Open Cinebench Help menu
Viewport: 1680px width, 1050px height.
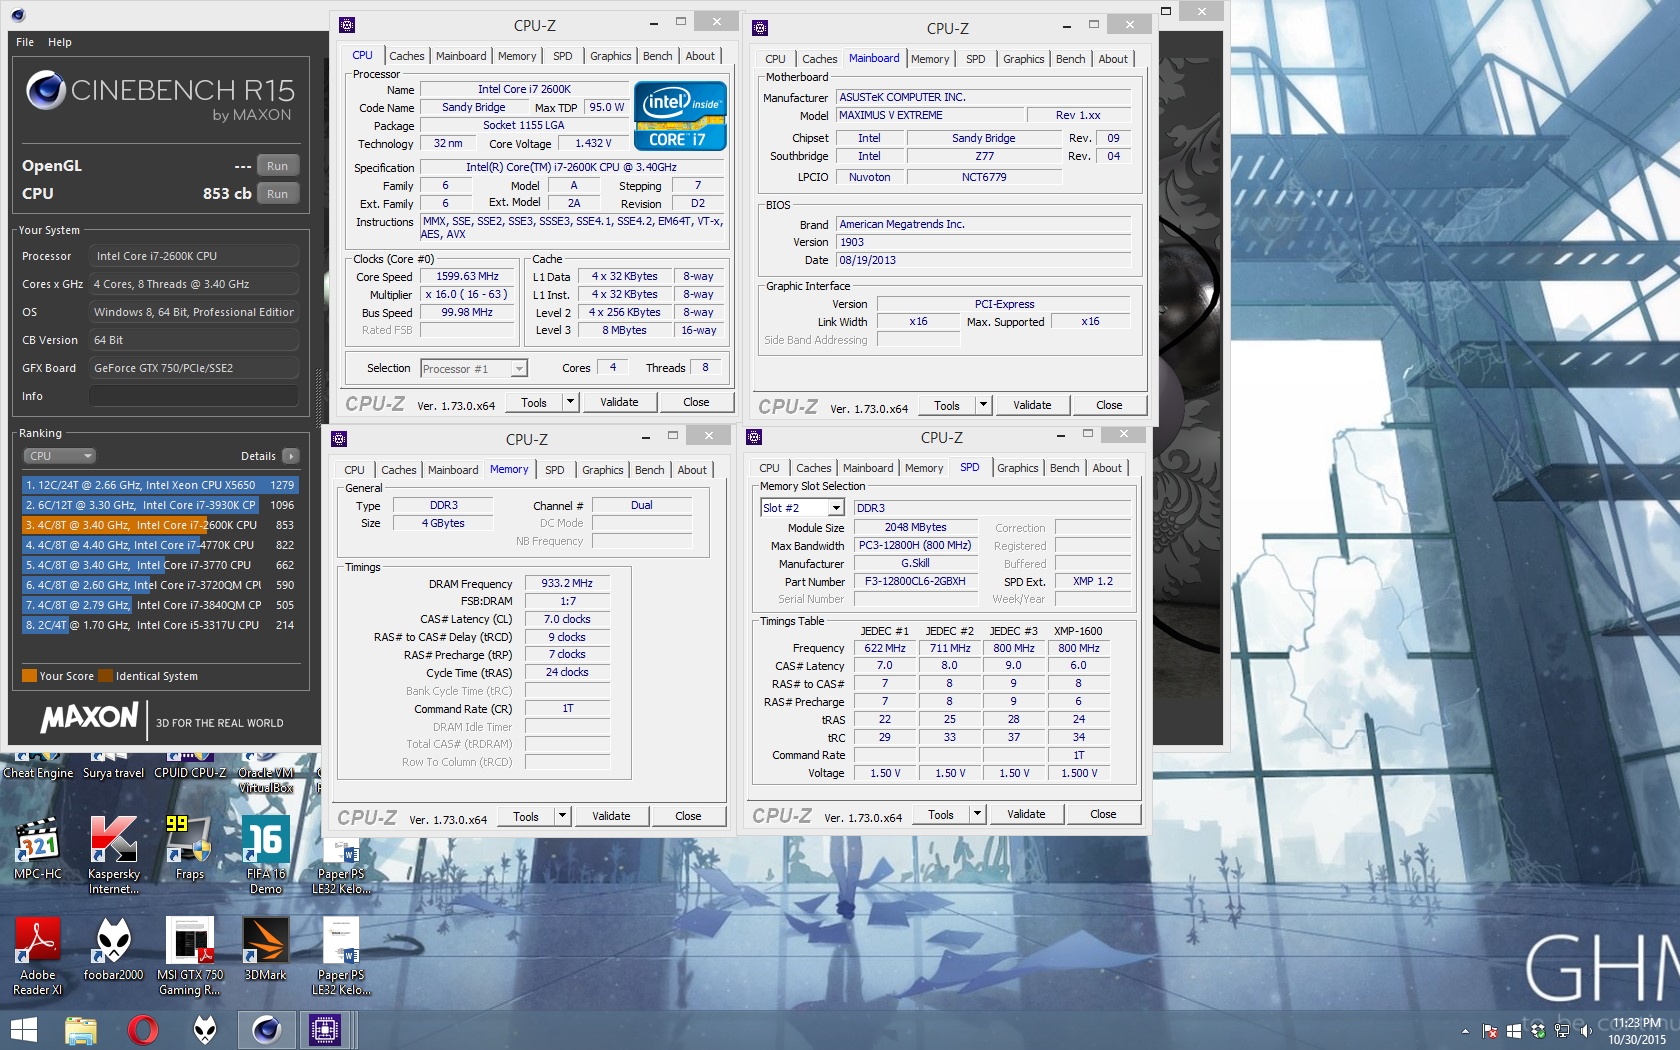60,42
